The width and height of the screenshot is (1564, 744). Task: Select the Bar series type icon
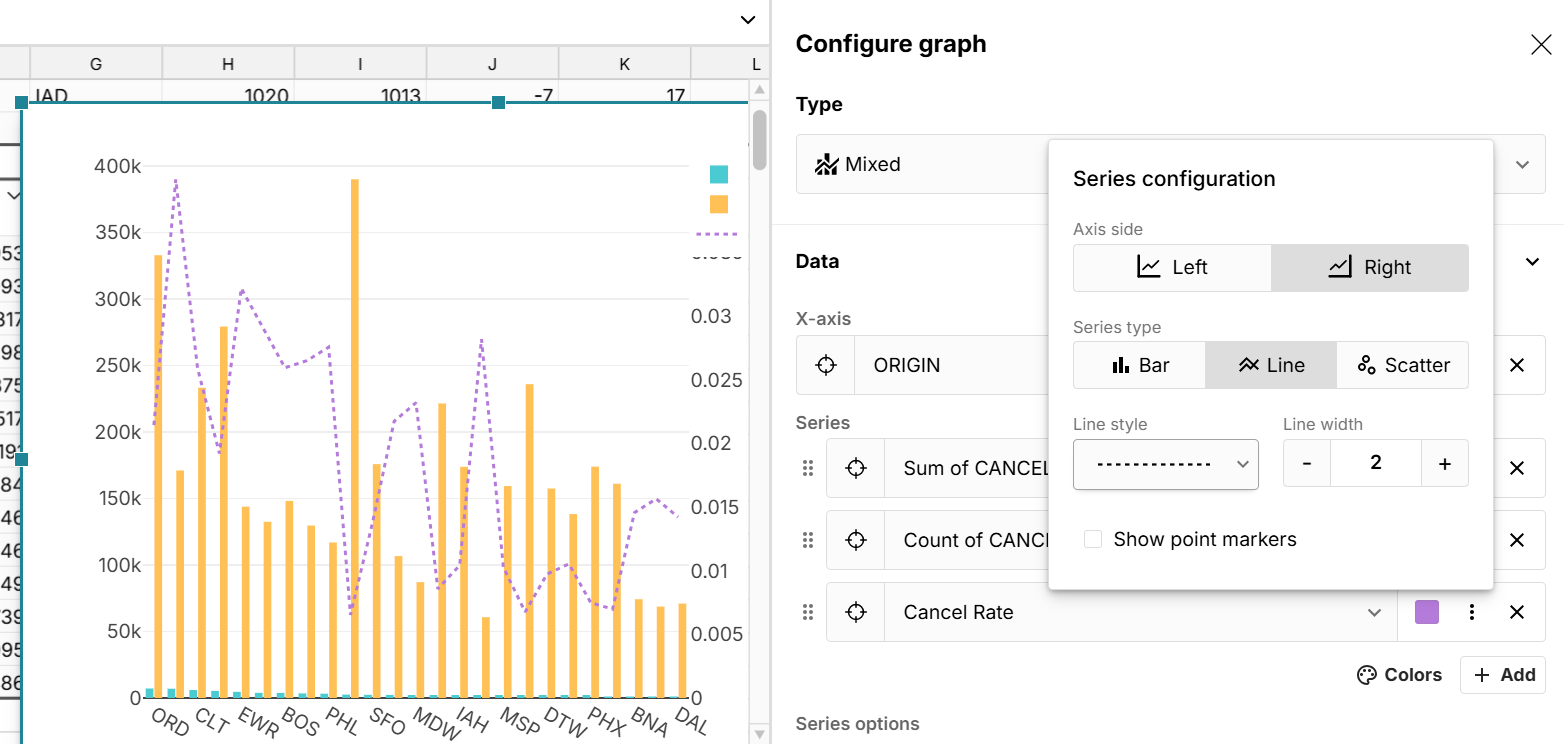pos(1139,365)
